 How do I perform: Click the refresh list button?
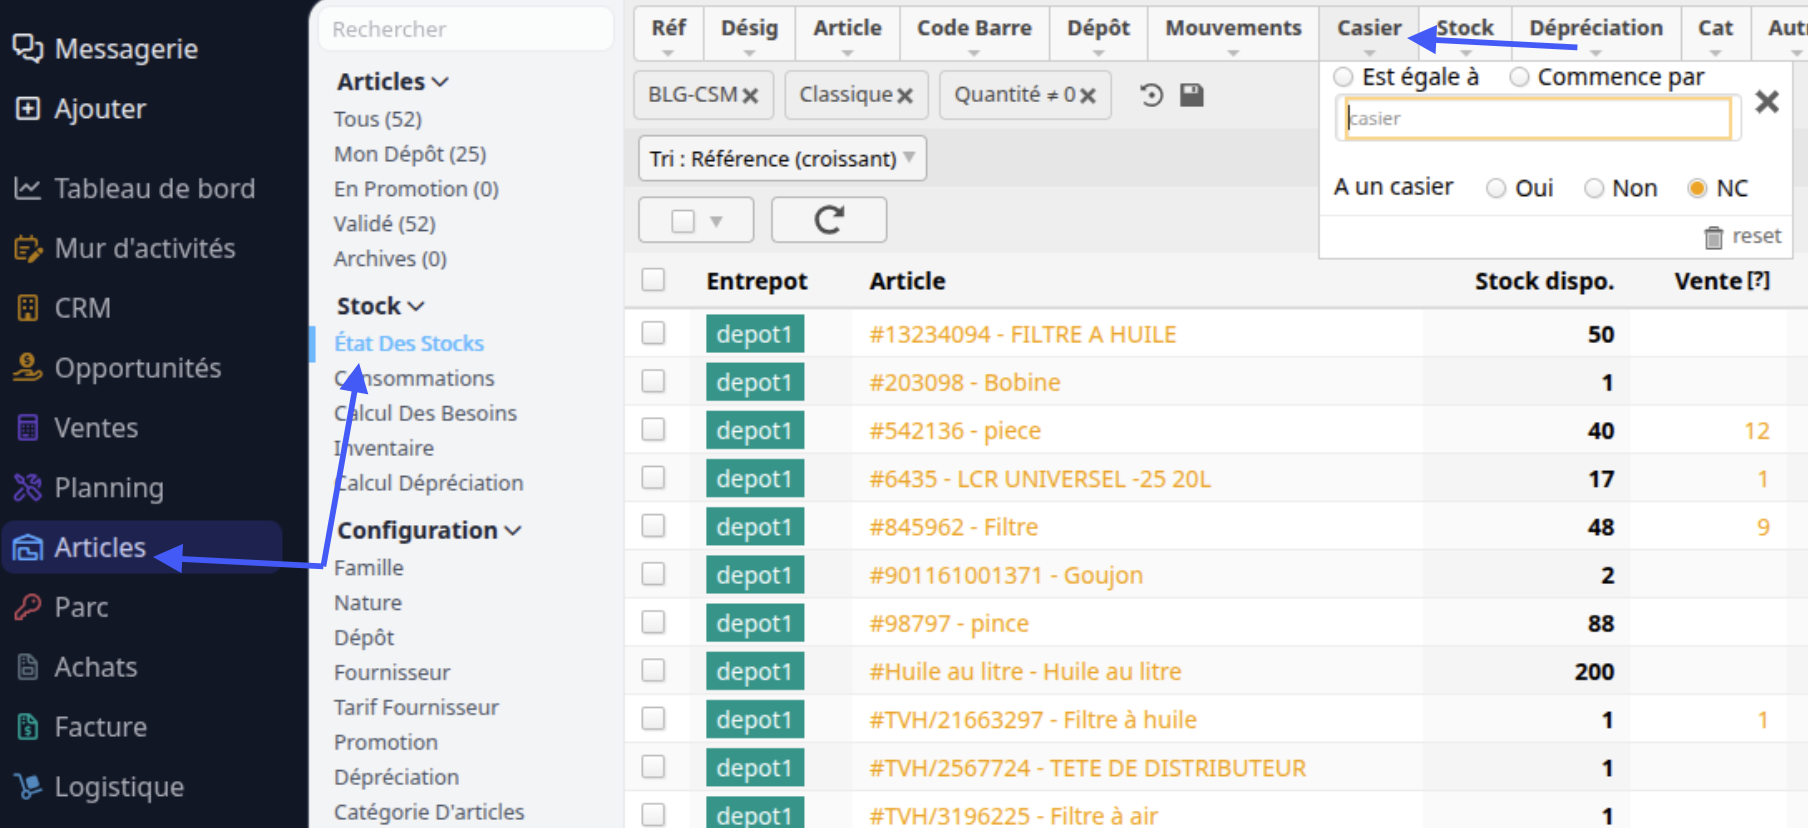(829, 219)
